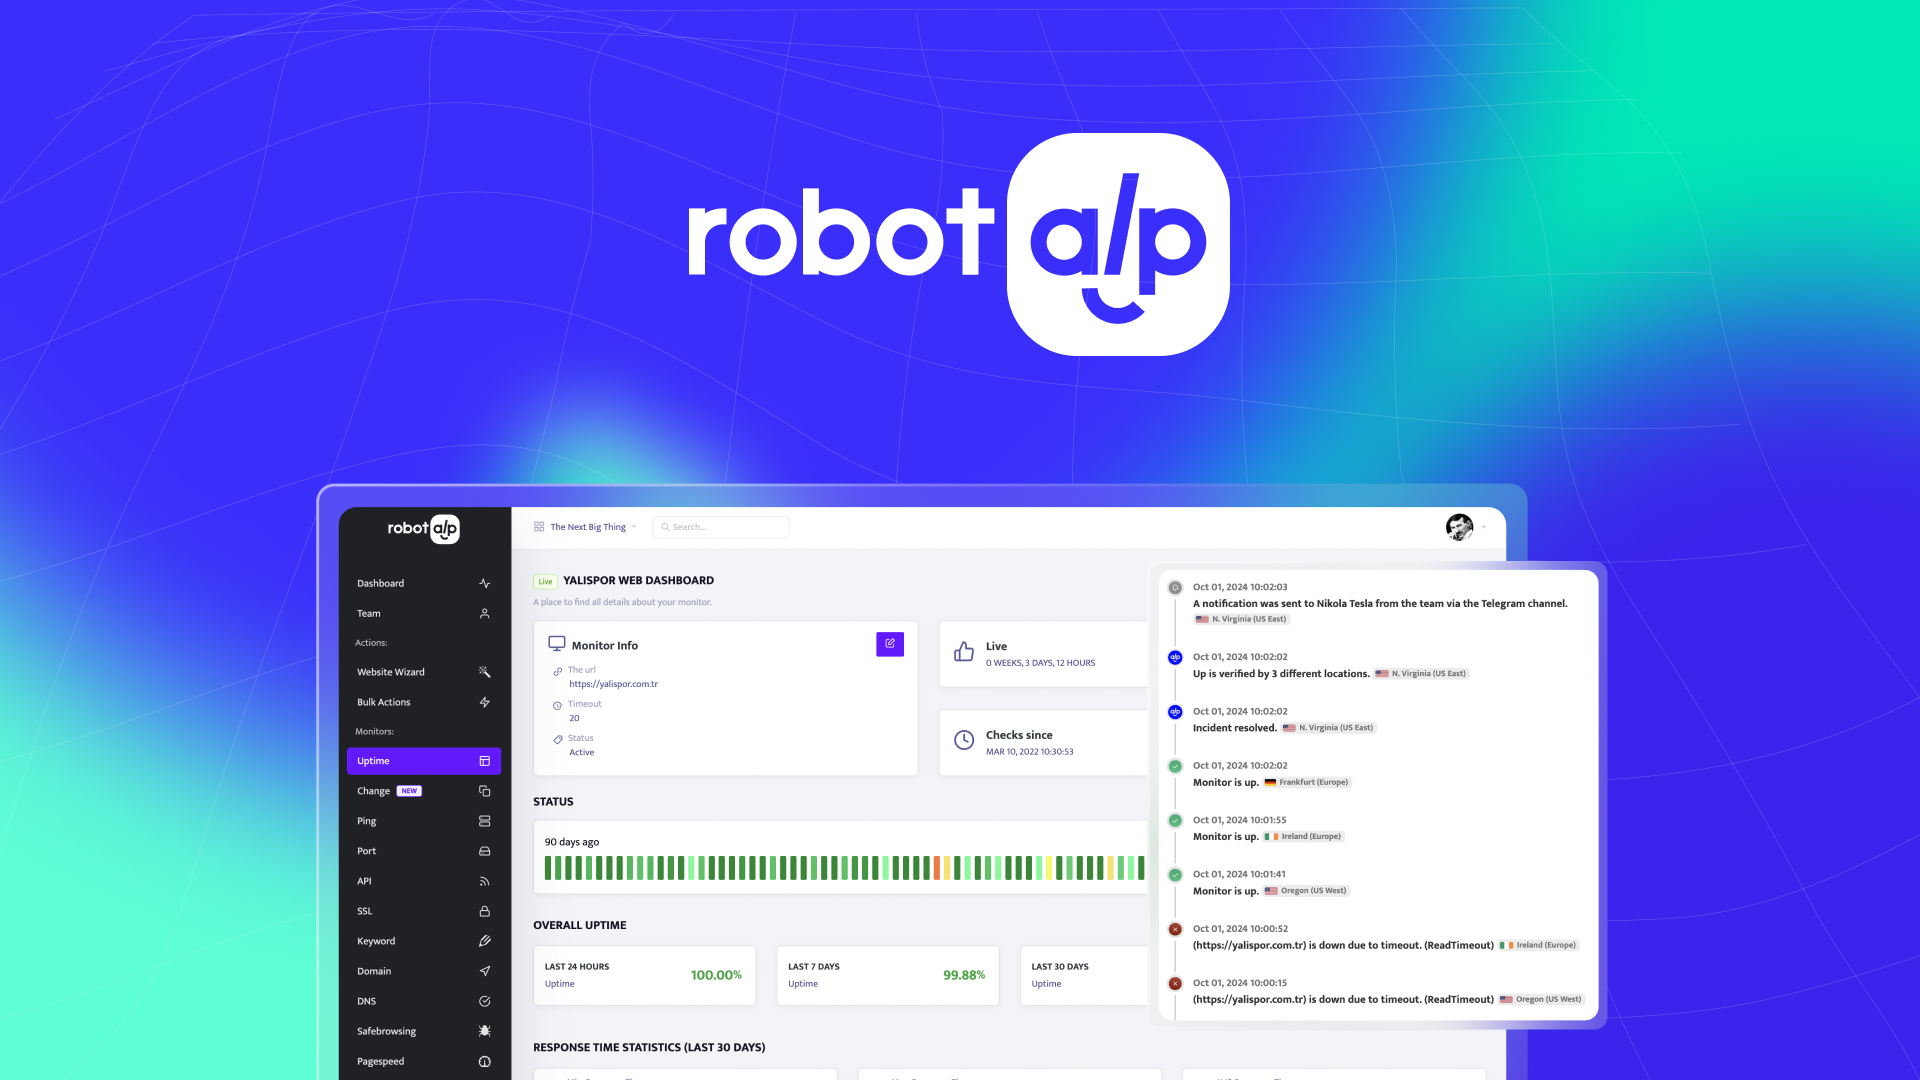Expand the Keyword monitor section
The image size is (1920, 1080).
click(373, 940)
